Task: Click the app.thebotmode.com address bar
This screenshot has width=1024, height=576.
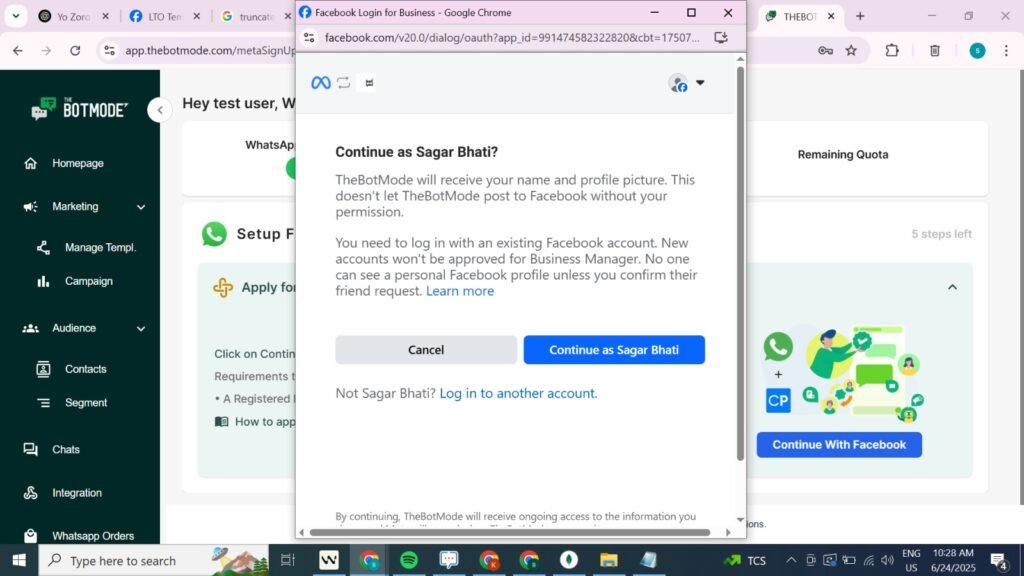Action: pyautogui.click(x=209, y=50)
